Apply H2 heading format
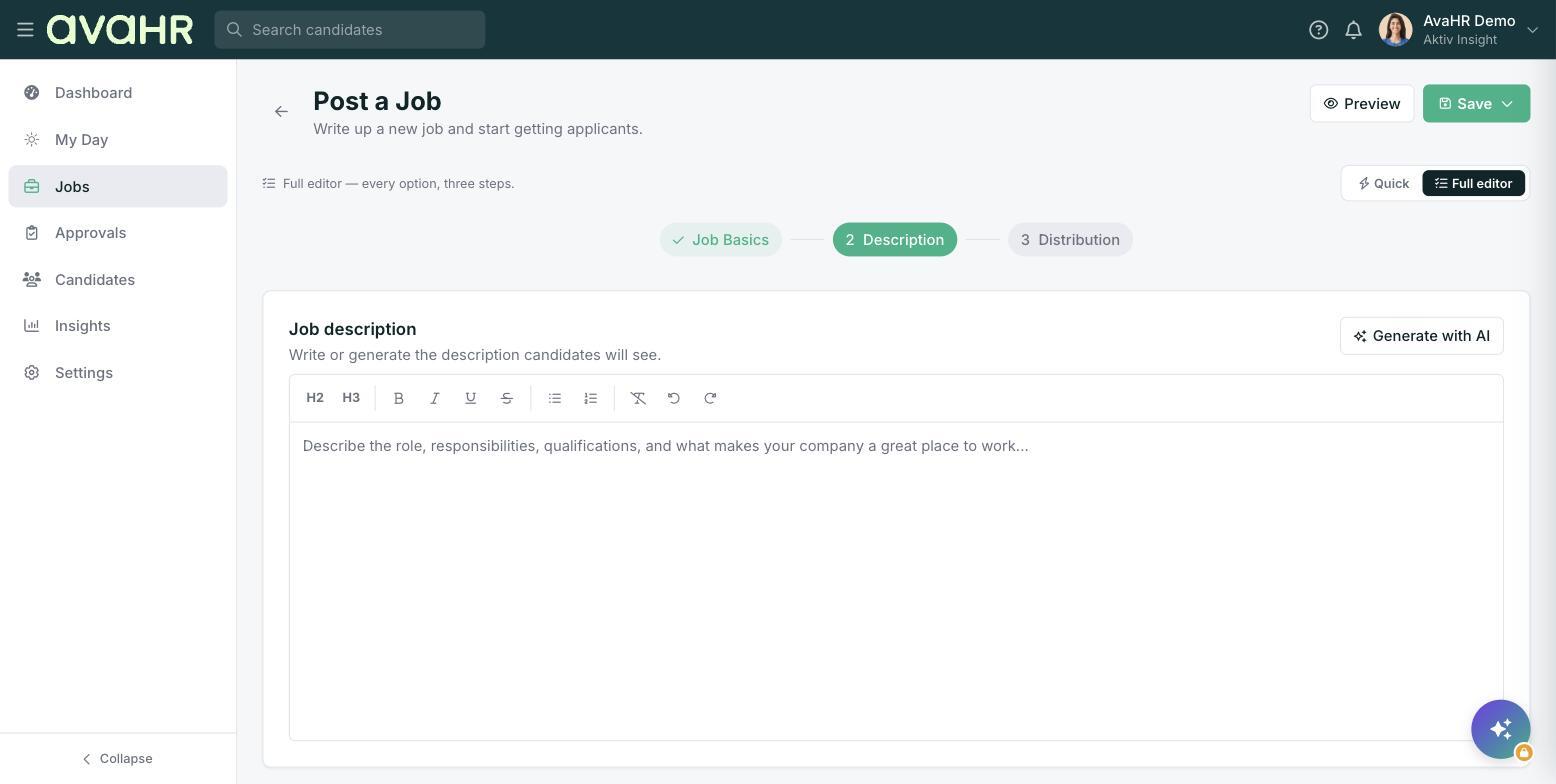Screen dimensions: 1556x784 pos(315,398)
